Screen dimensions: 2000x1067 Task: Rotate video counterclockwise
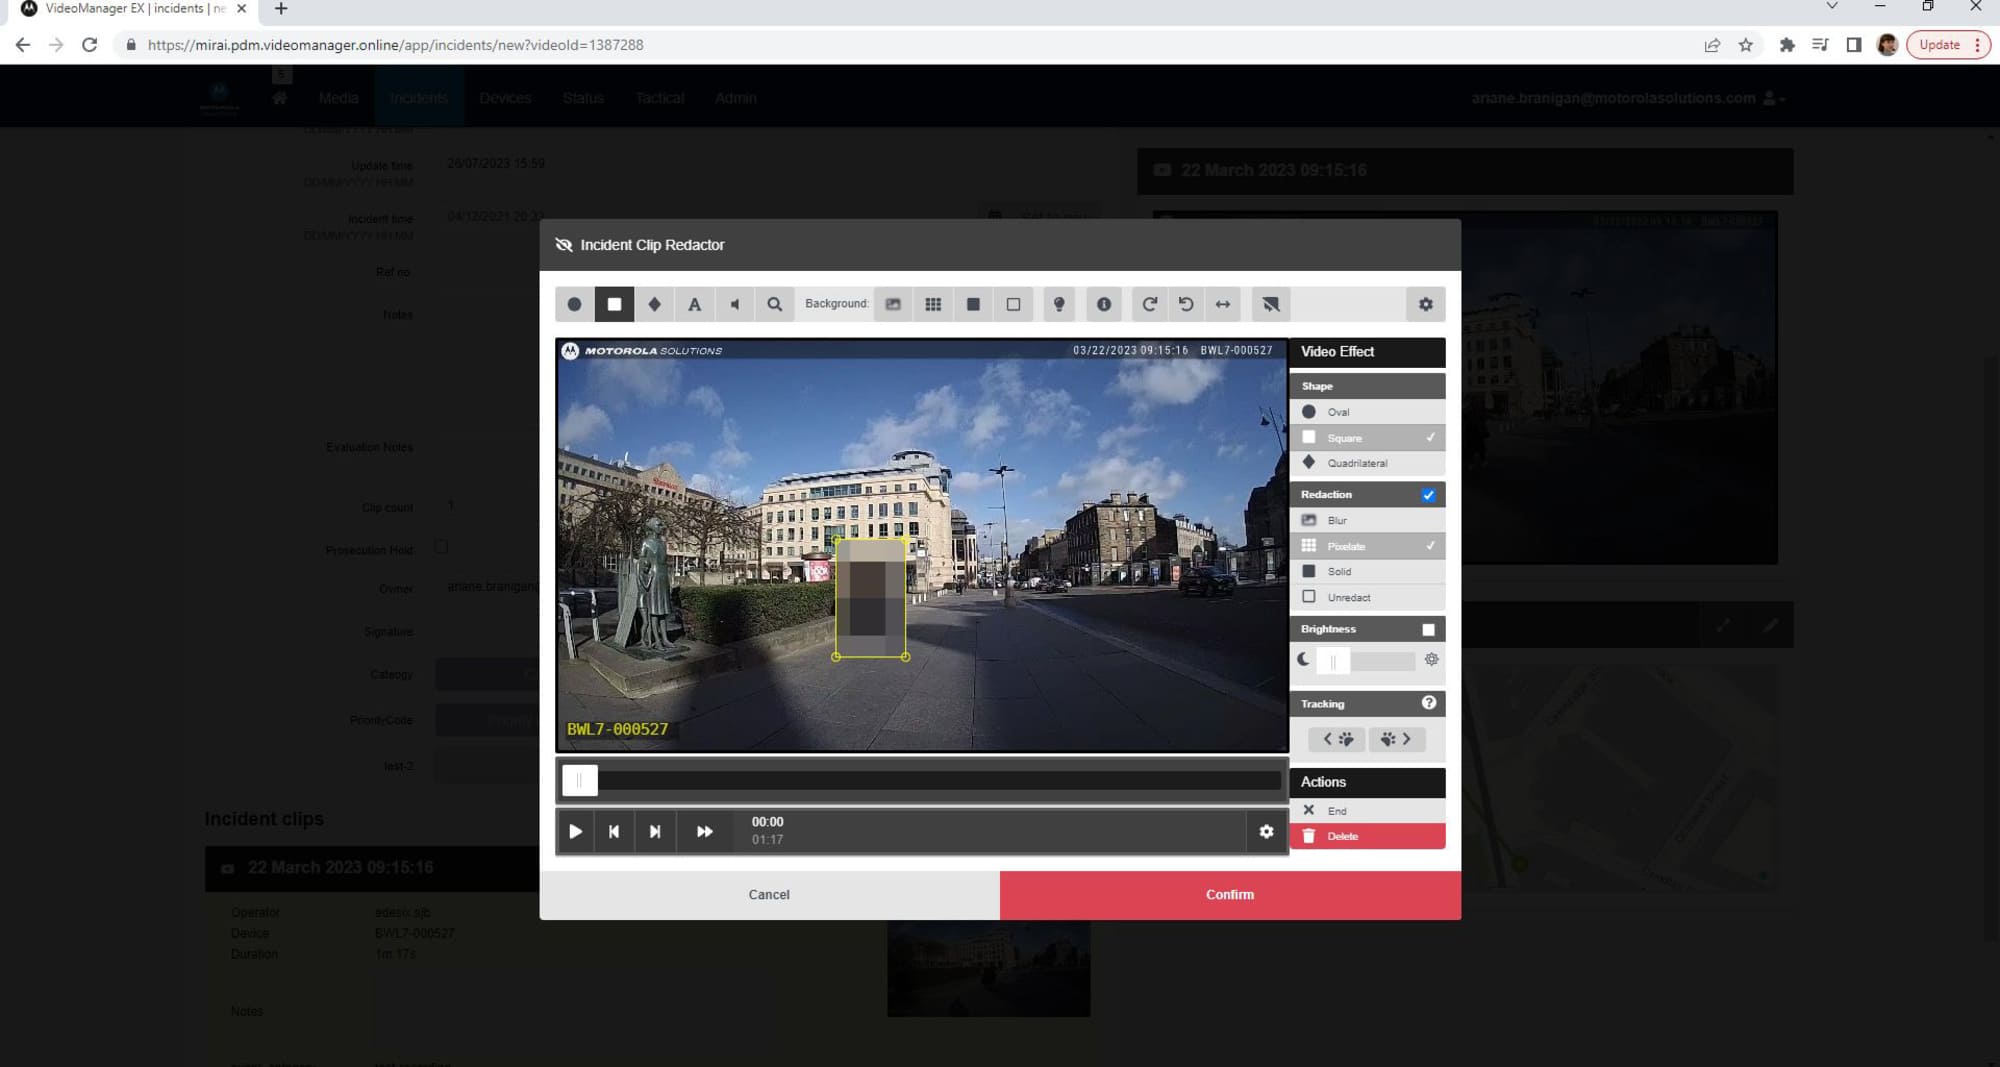1186,304
